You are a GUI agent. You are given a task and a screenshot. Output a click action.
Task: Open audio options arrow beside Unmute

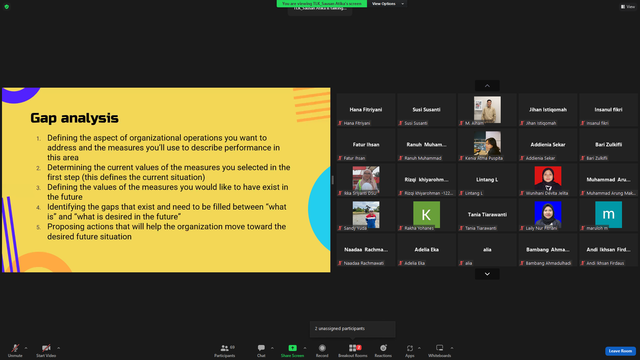pos(26,348)
